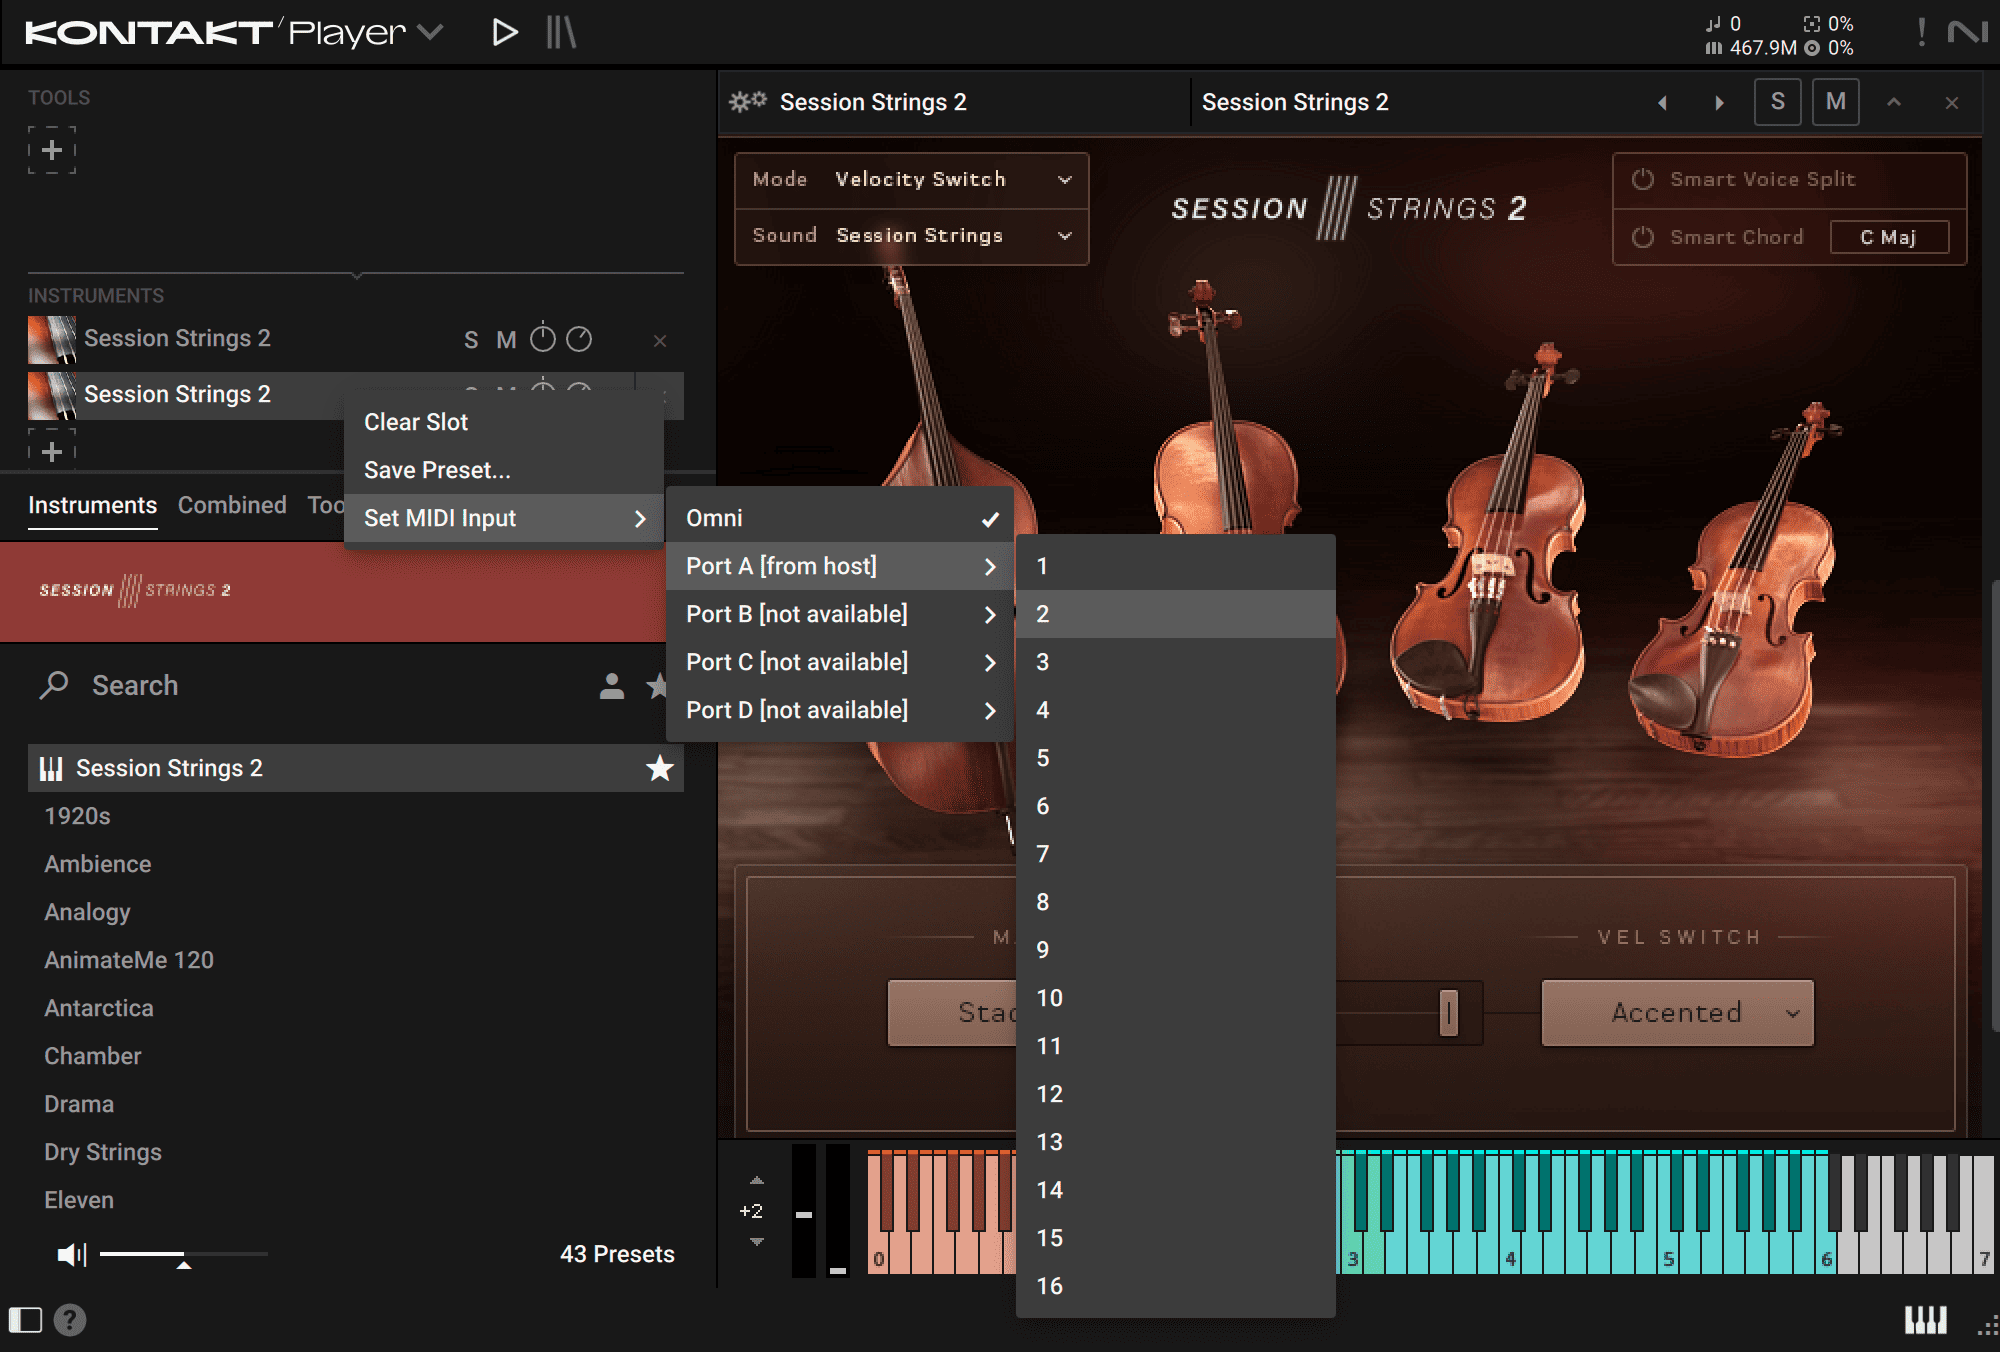Close the instrument header
Image resolution: width=2000 pixels, height=1352 pixels.
coord(1952,102)
